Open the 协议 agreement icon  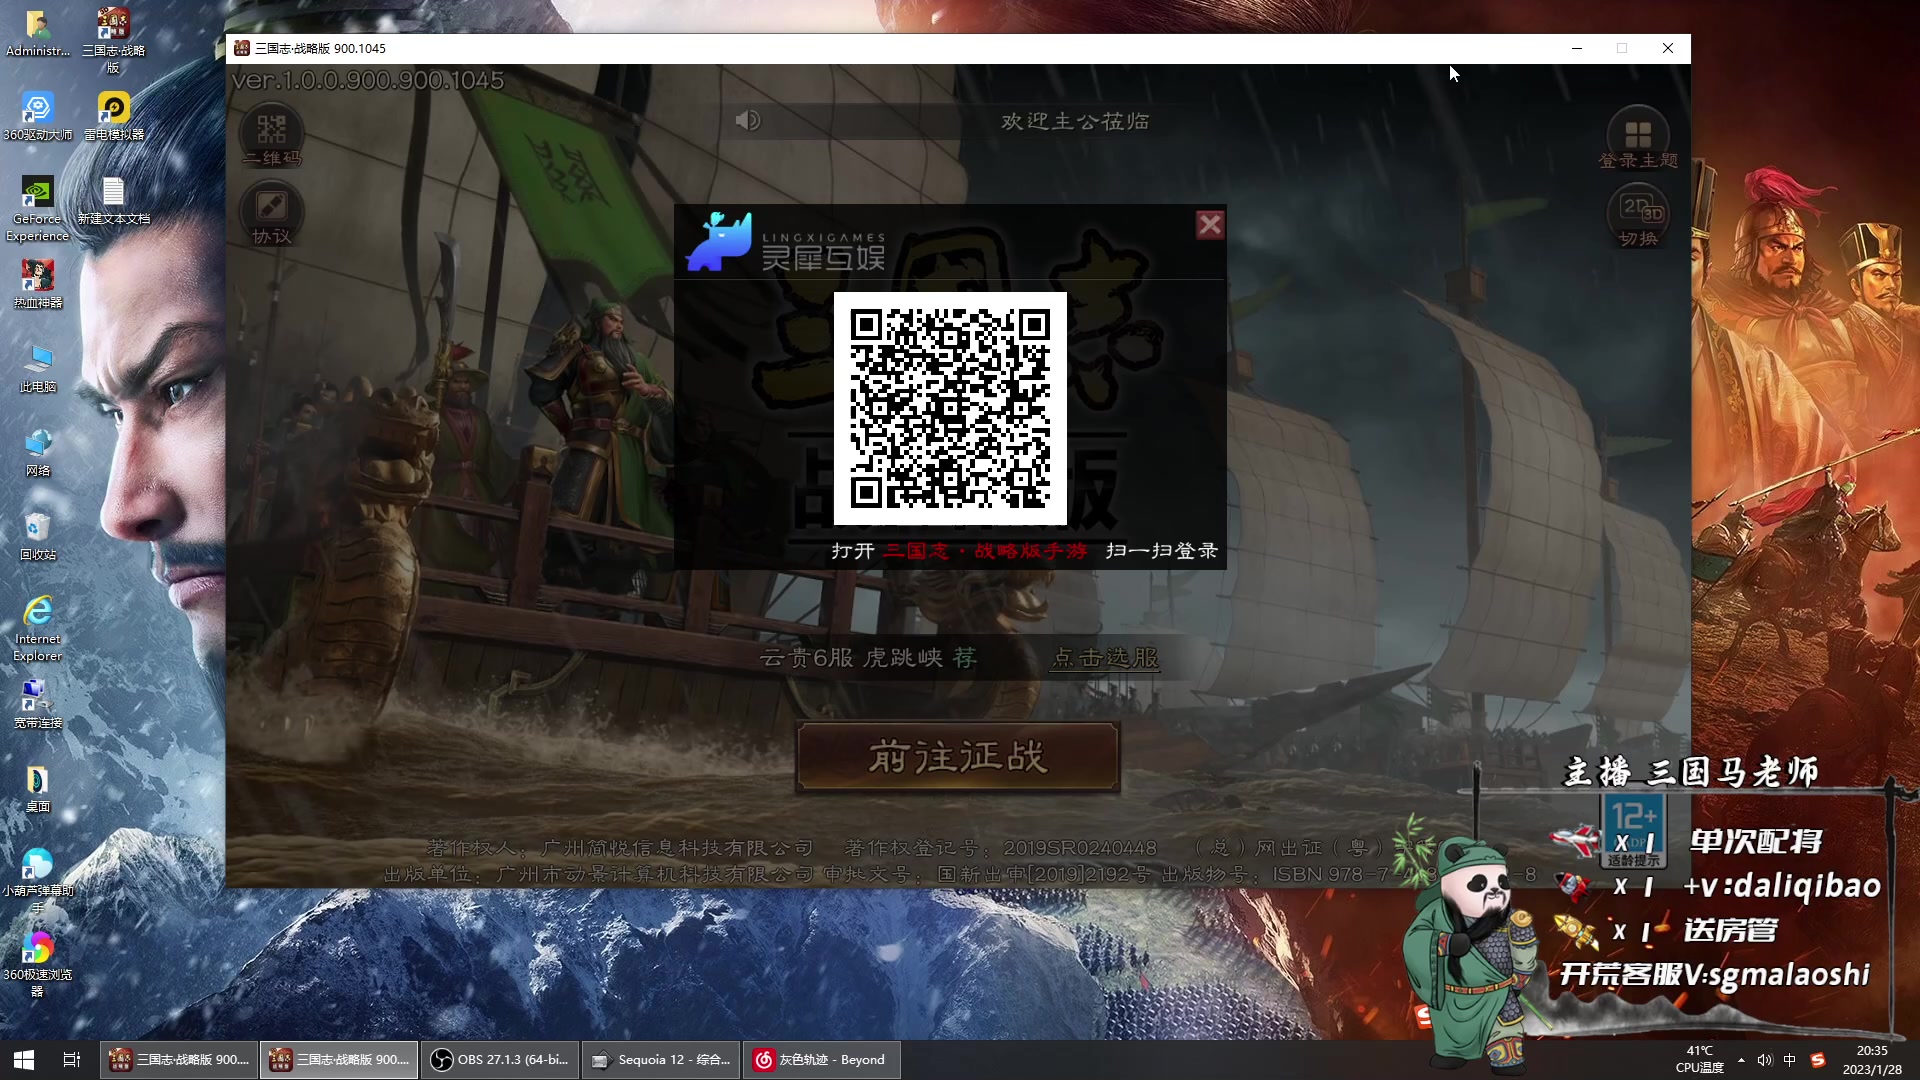(271, 214)
